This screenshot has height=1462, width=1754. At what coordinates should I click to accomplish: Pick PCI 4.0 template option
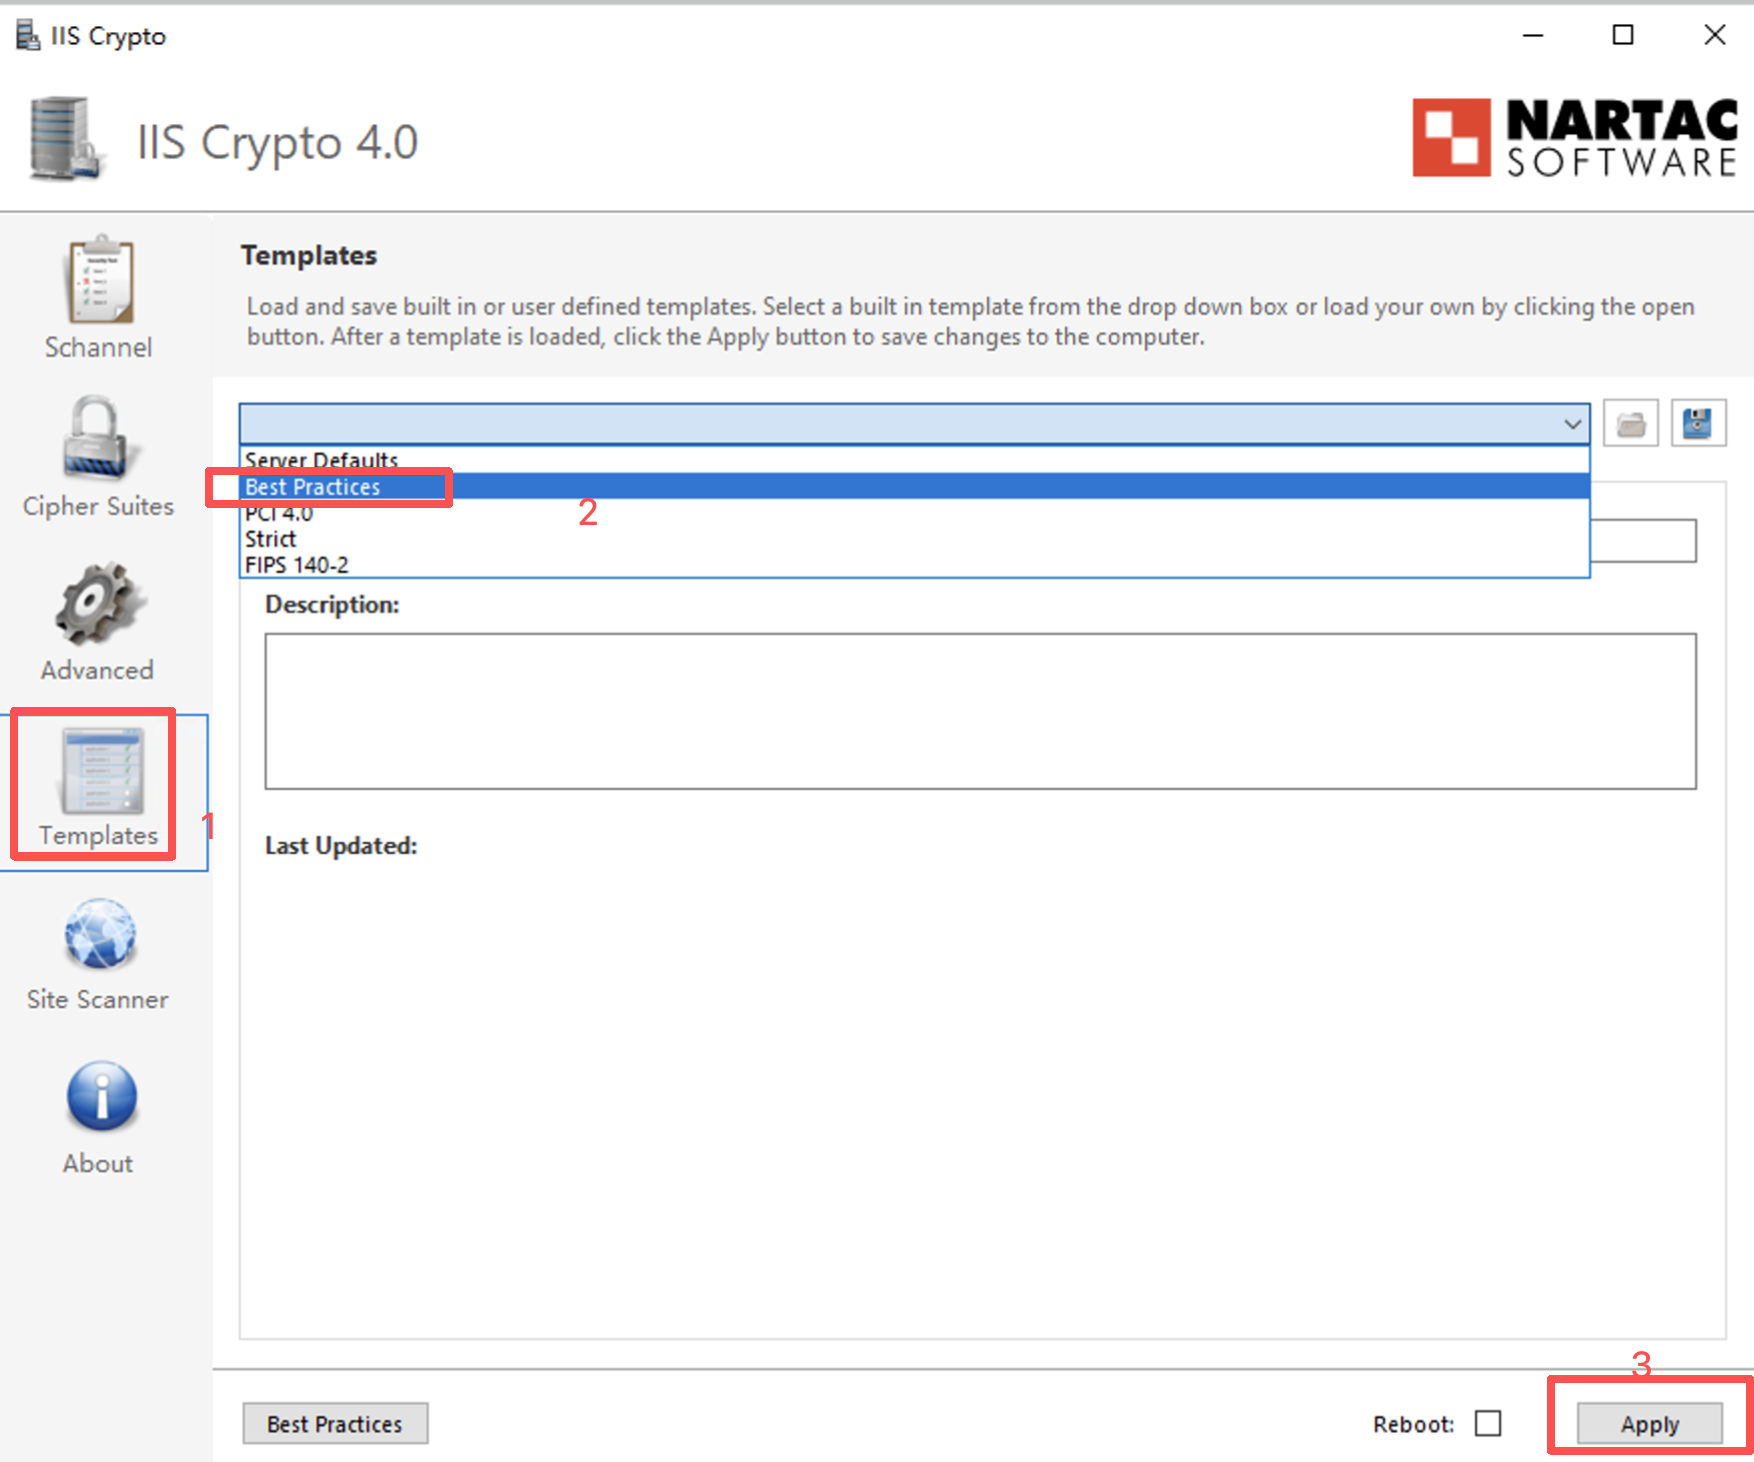tap(279, 514)
